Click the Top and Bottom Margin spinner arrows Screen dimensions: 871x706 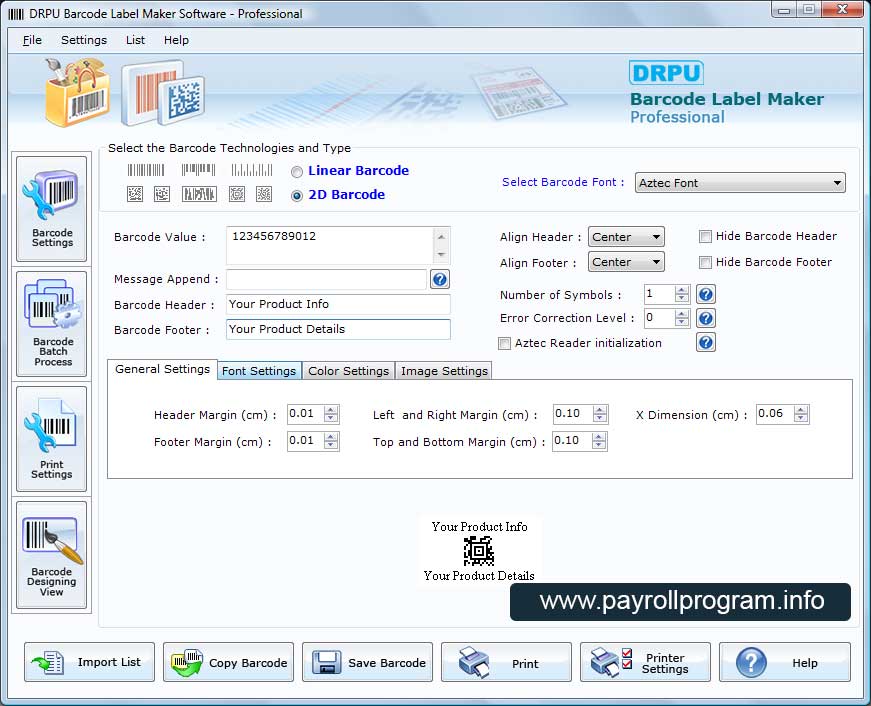(x=599, y=441)
